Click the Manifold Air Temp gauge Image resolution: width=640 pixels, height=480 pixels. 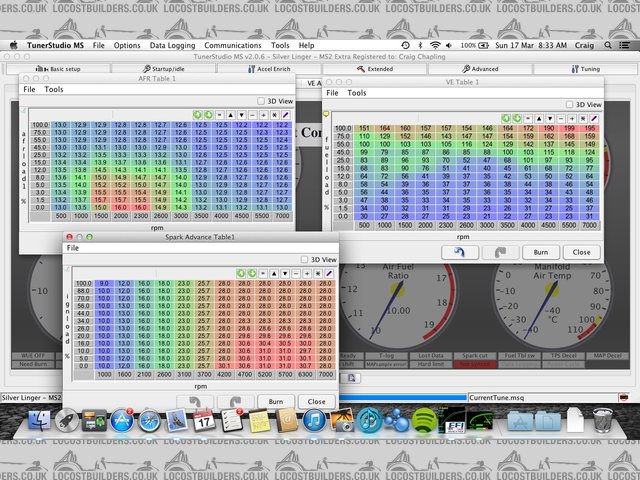pyautogui.click(x=552, y=300)
